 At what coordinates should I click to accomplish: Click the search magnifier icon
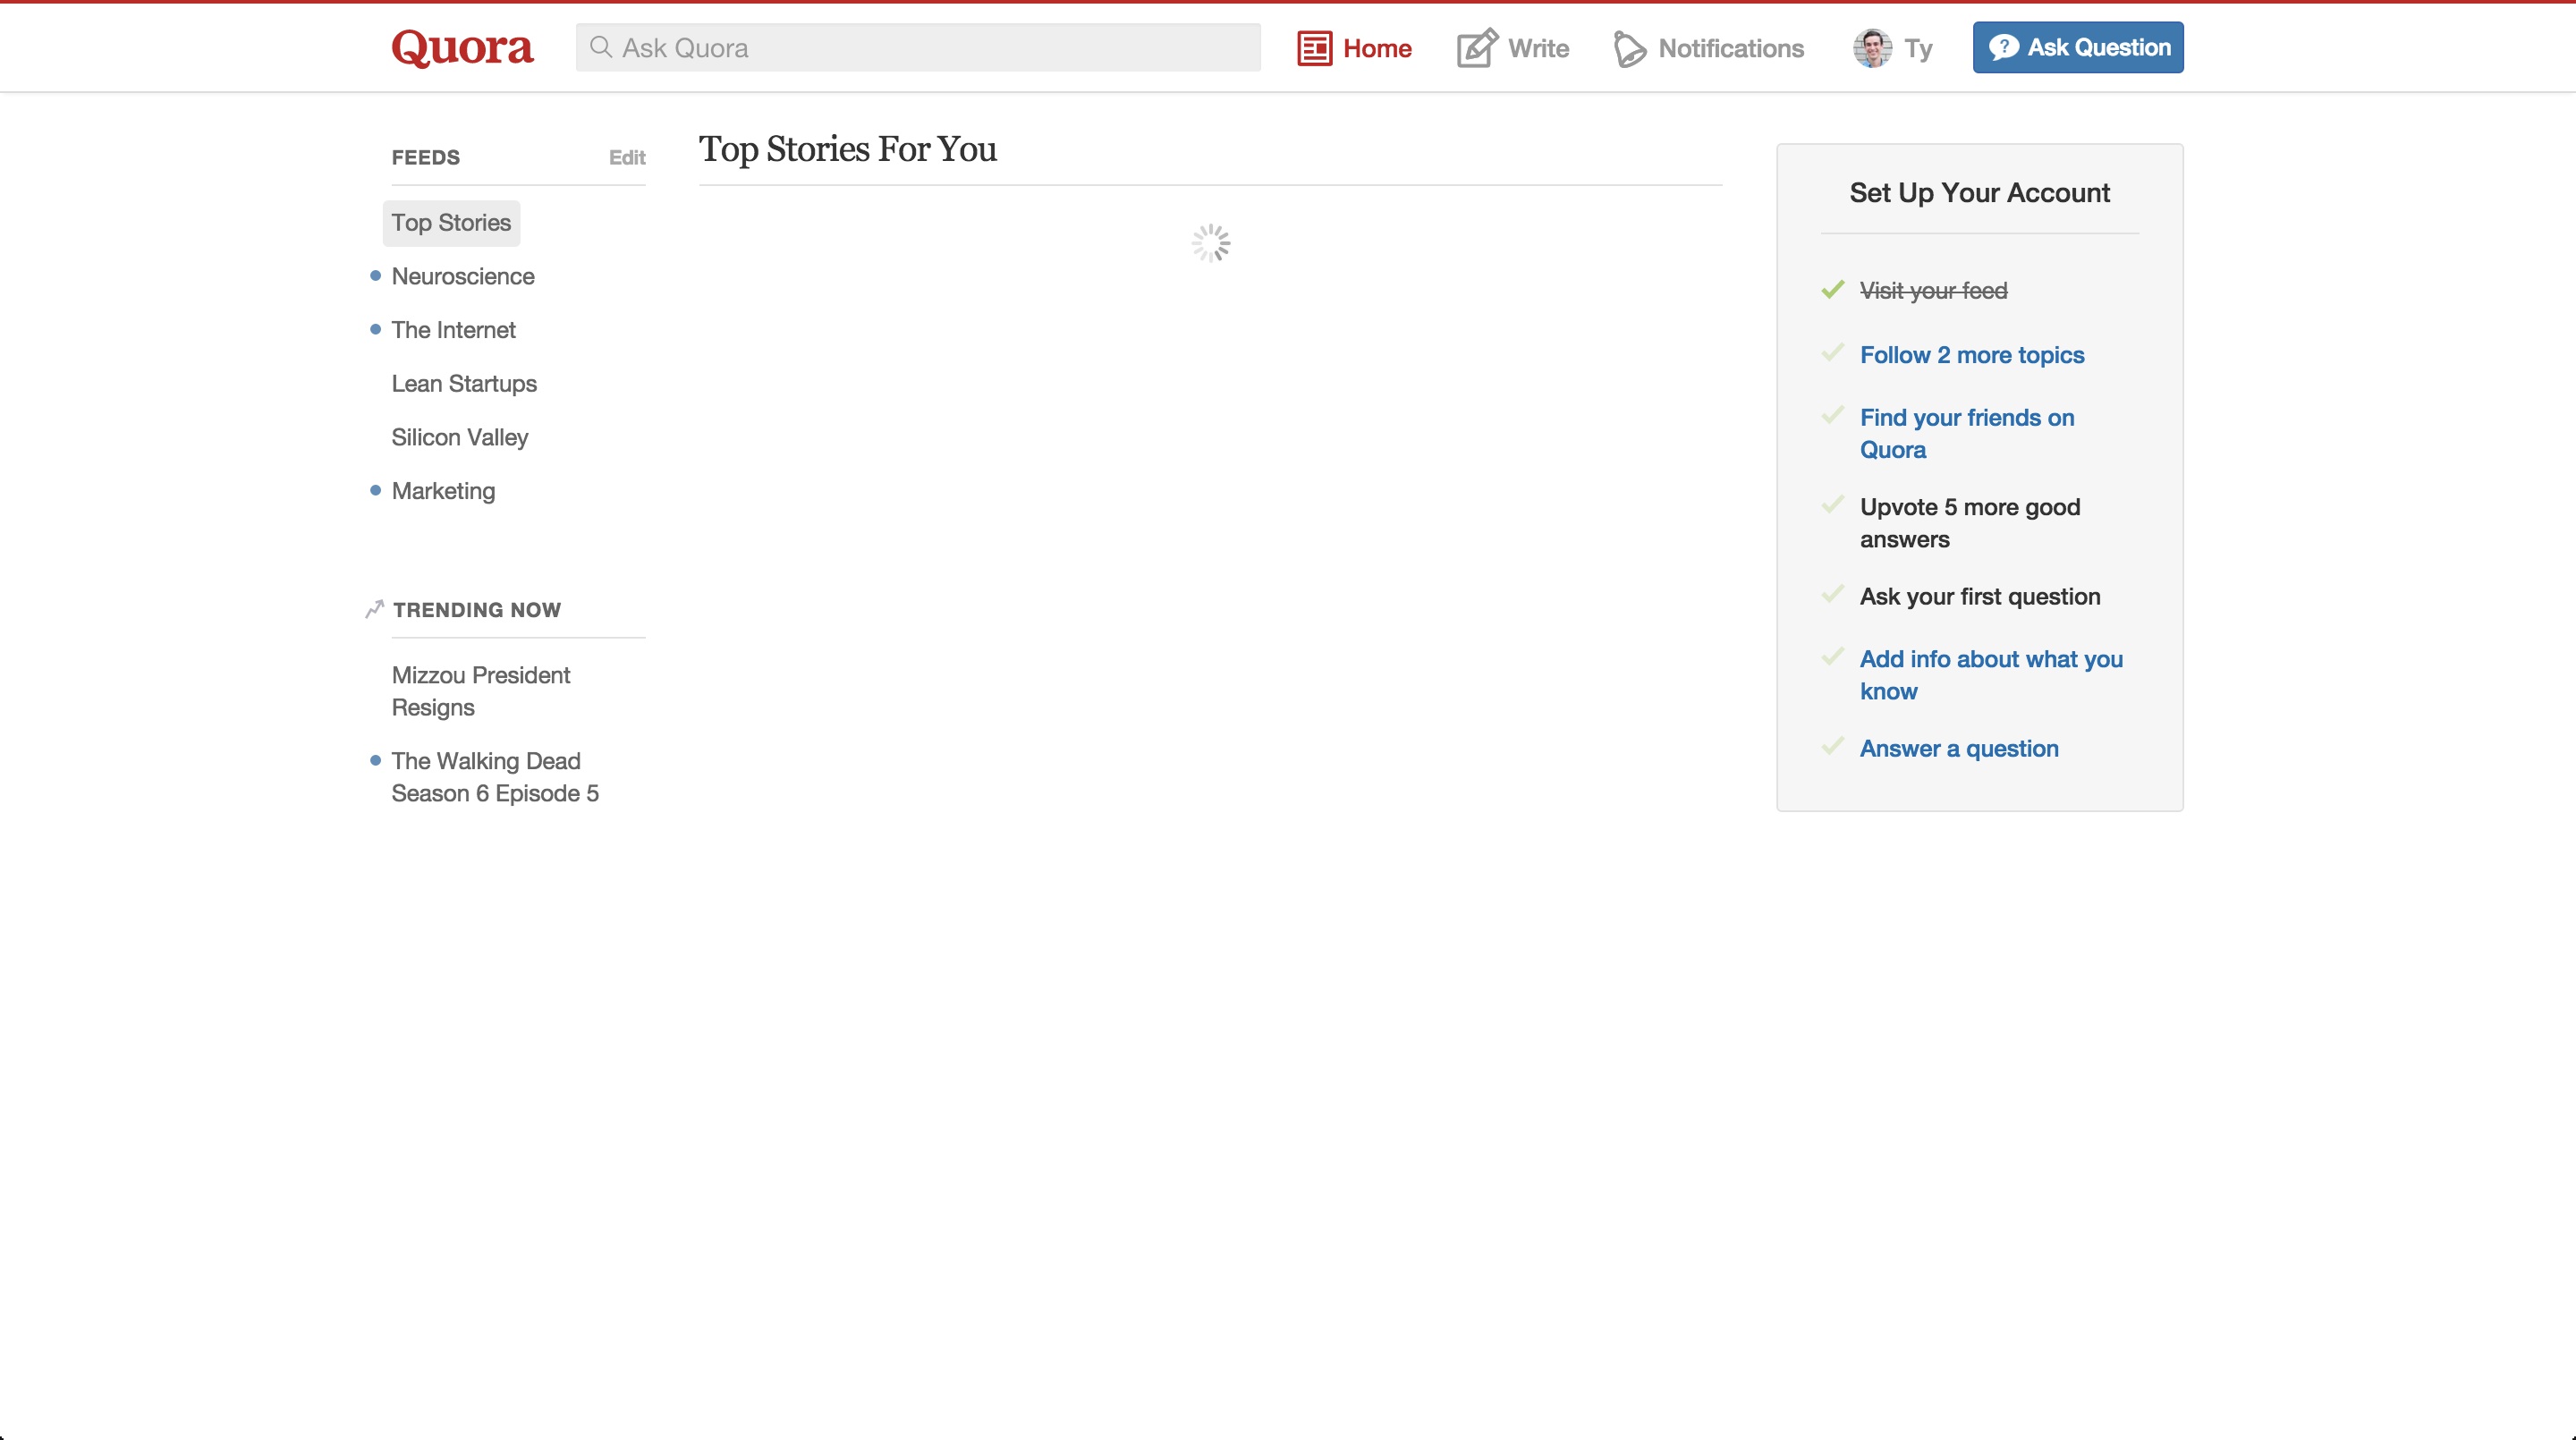pos(601,47)
